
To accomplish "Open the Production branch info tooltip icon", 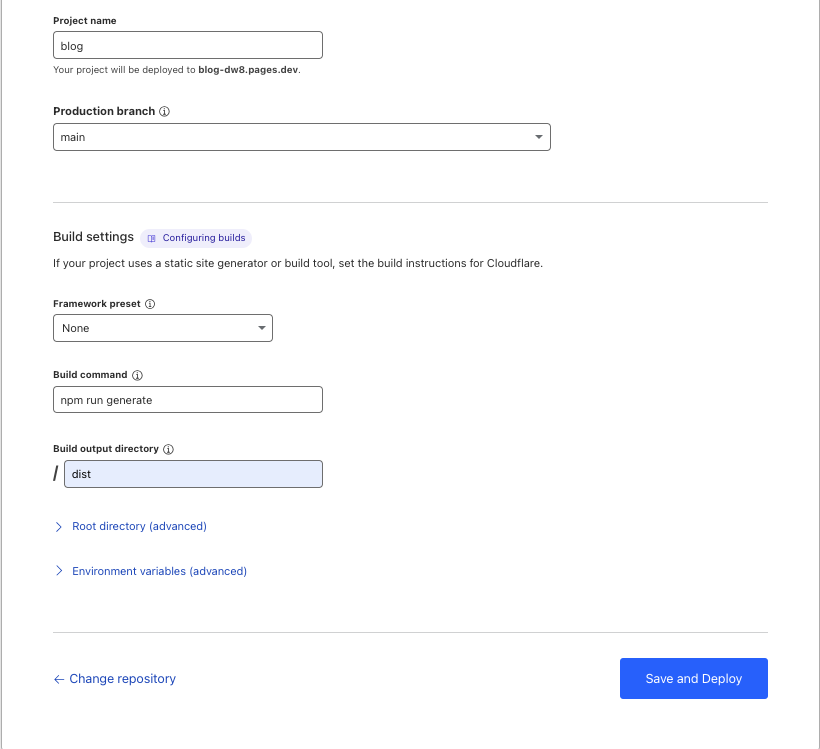I will pyautogui.click(x=164, y=111).
